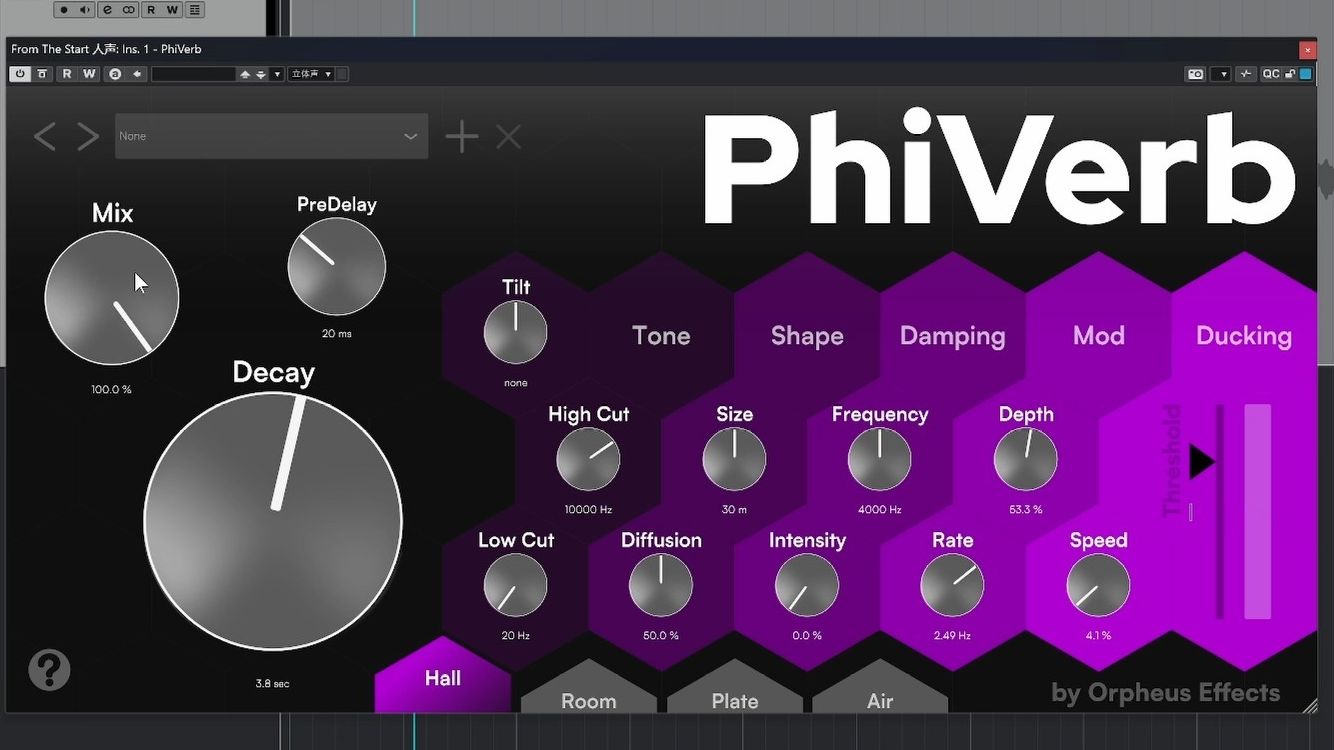Click the blue square indicator in plugin toolbar
The height and width of the screenshot is (750, 1334).
coord(1305,74)
